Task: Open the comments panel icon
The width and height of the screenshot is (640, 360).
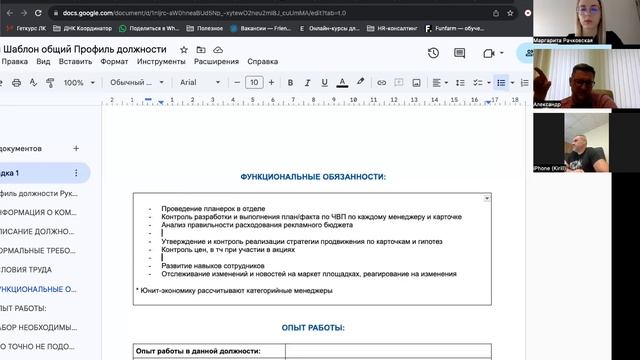Action: tap(460, 53)
